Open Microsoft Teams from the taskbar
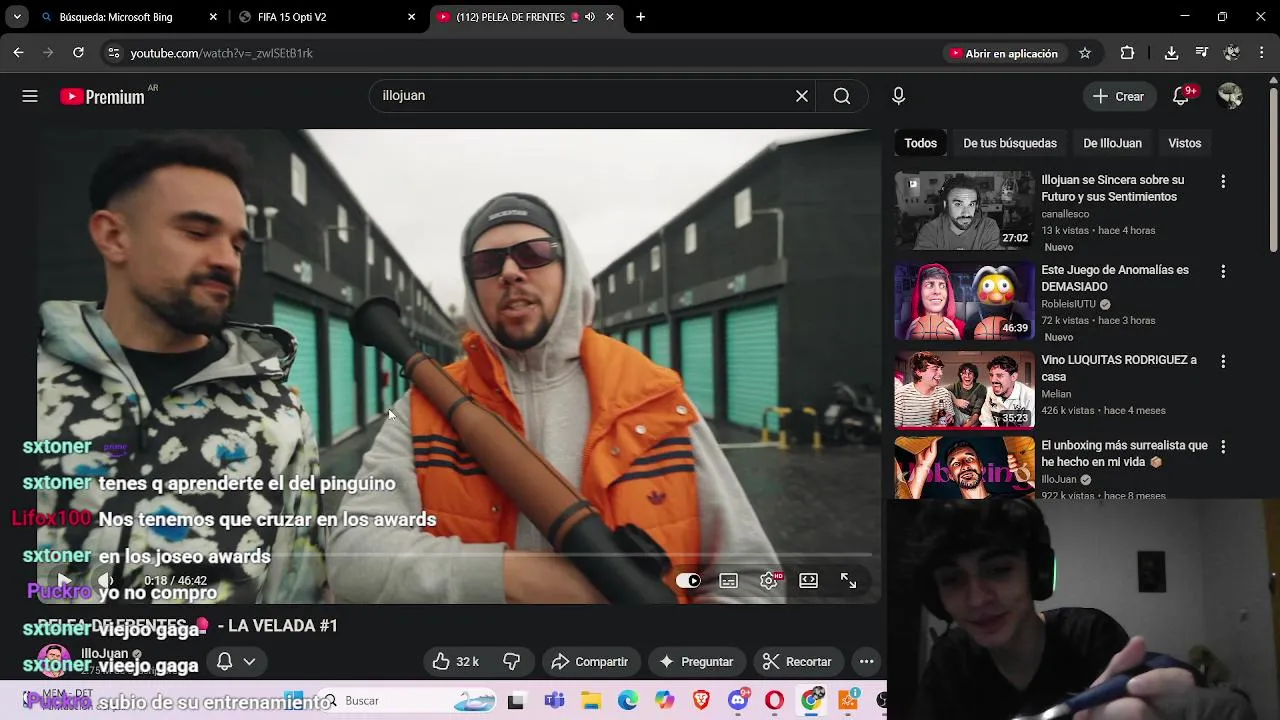Screen dimensions: 1280x720 pyautogui.click(x=554, y=701)
